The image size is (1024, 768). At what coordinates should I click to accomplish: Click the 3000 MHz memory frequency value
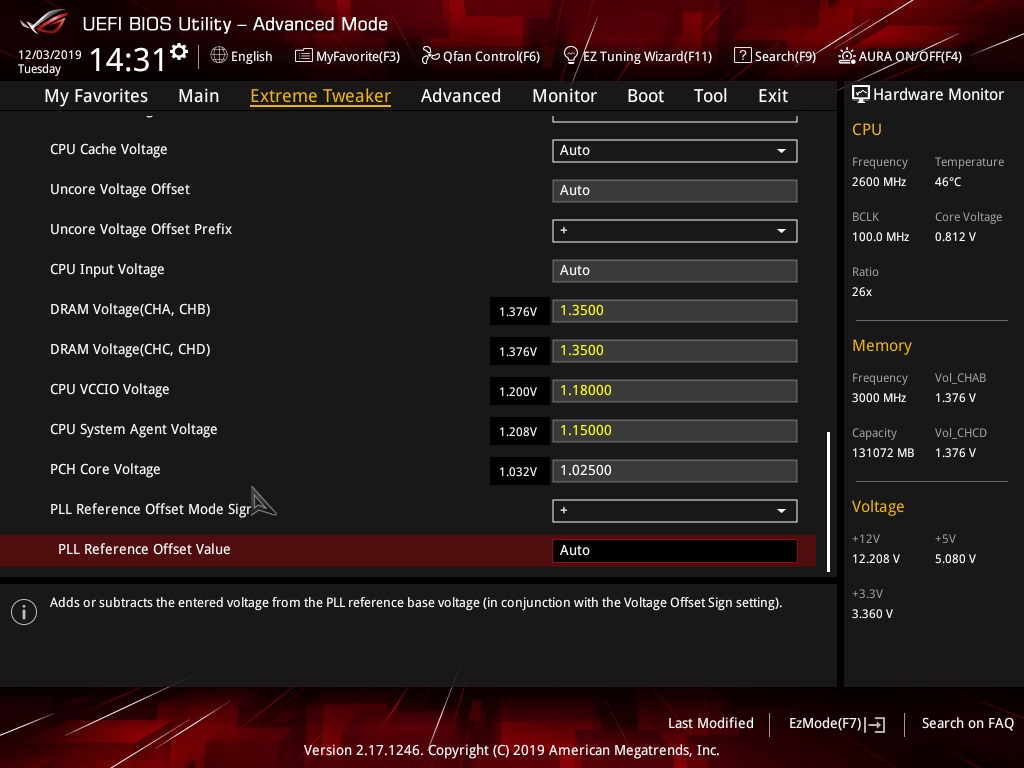[878, 398]
